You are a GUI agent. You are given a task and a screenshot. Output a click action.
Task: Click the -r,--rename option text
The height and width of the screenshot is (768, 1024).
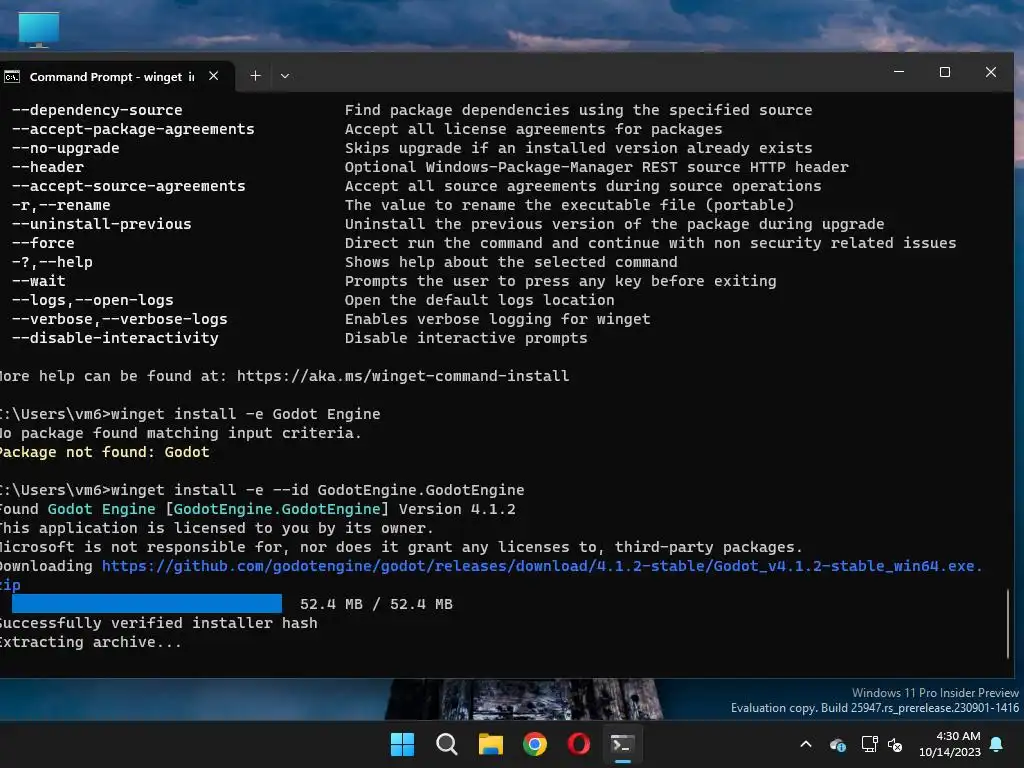[x=61, y=205]
